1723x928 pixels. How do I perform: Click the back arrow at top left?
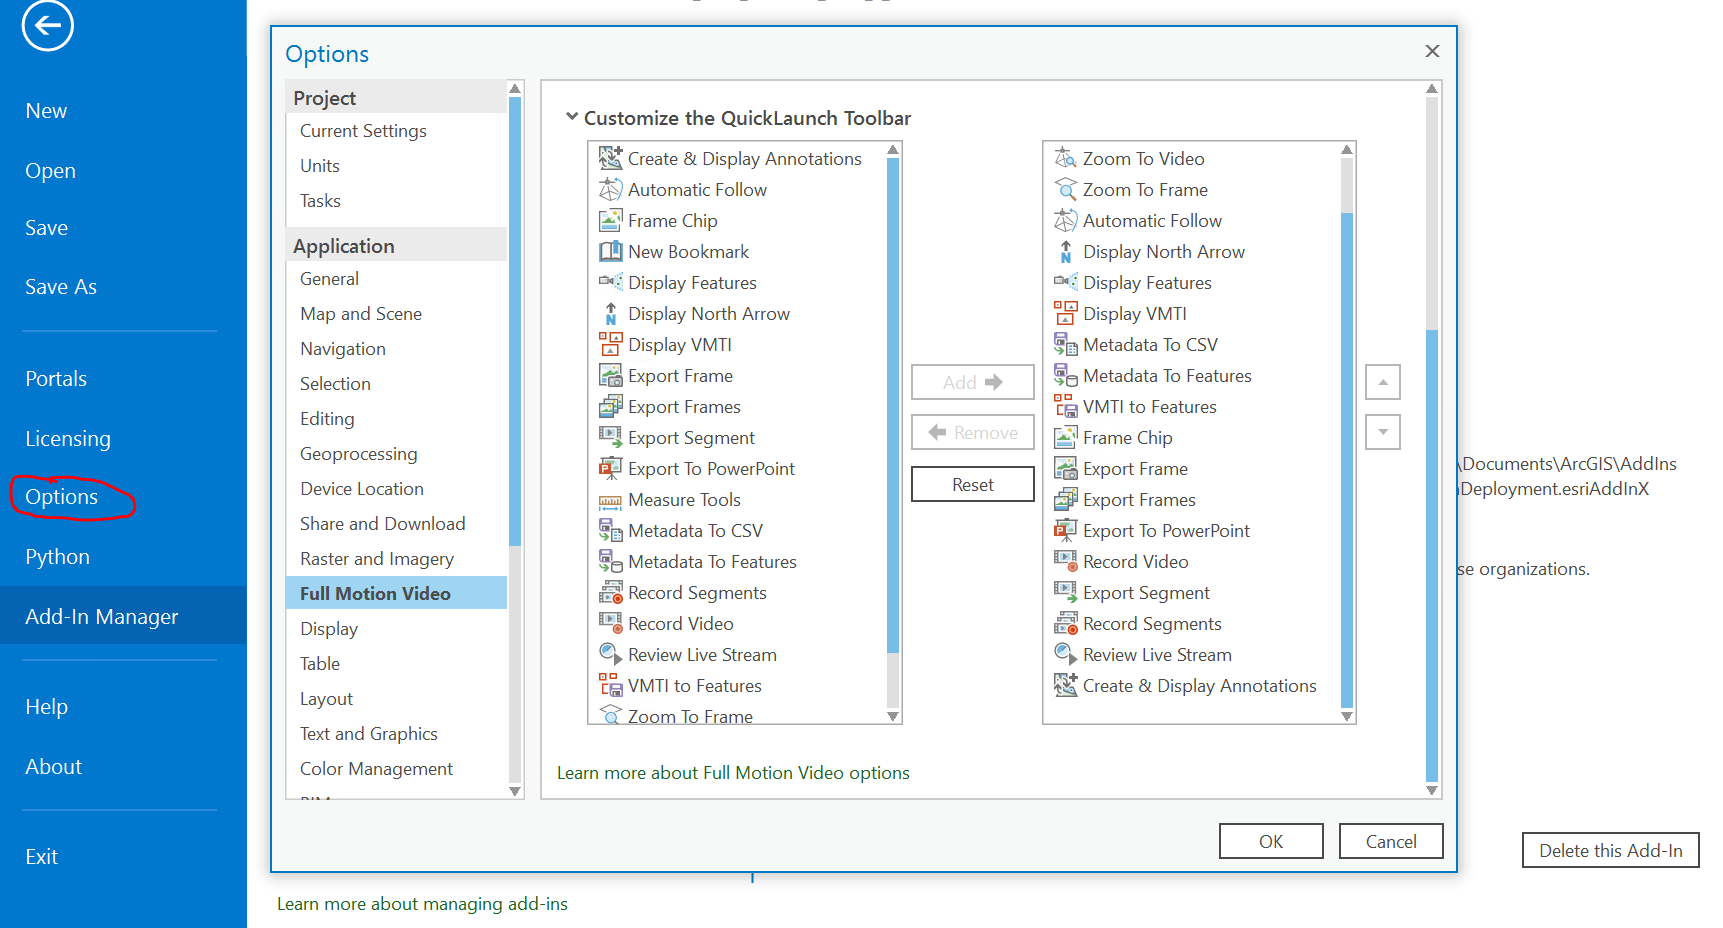(46, 26)
